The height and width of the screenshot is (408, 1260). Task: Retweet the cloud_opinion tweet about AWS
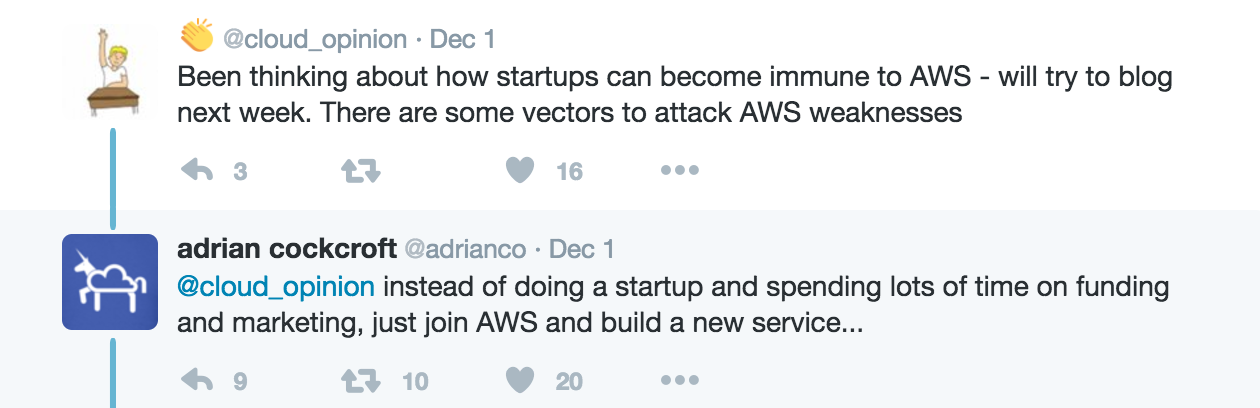click(360, 172)
